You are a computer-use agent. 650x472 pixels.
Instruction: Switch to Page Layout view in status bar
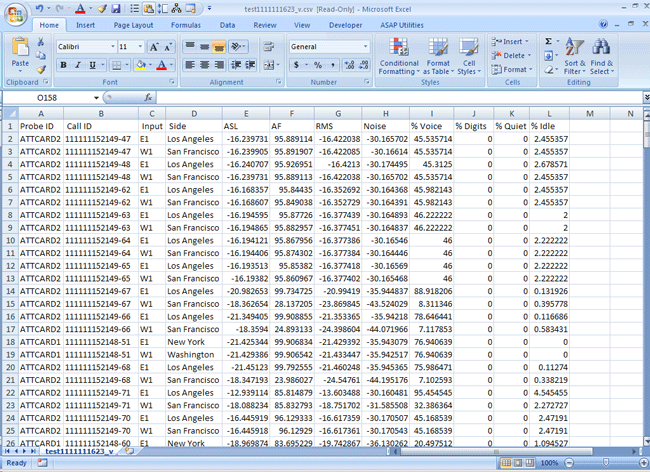click(518, 462)
